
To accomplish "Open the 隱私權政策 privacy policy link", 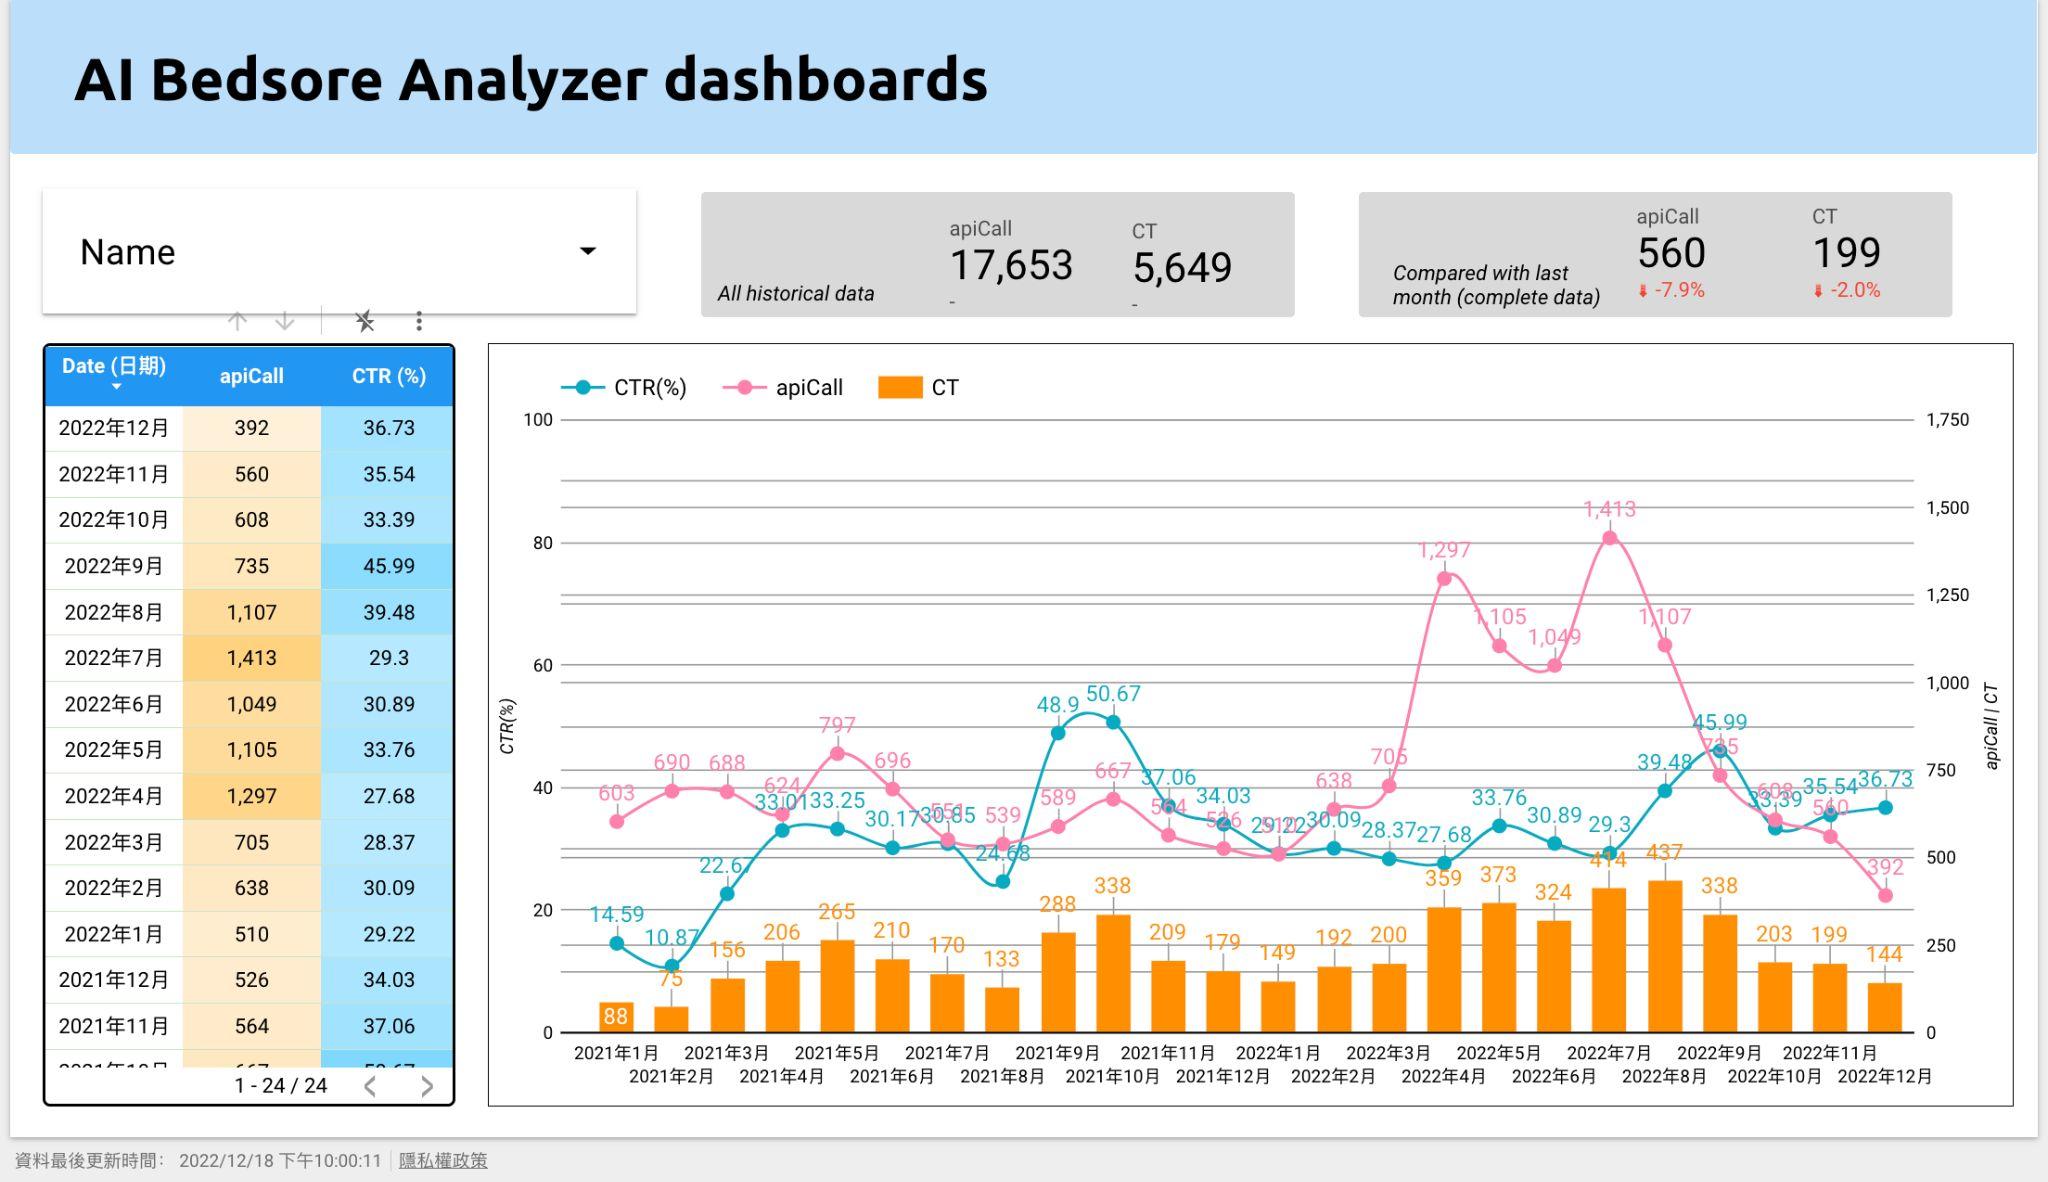I will click(x=443, y=1161).
